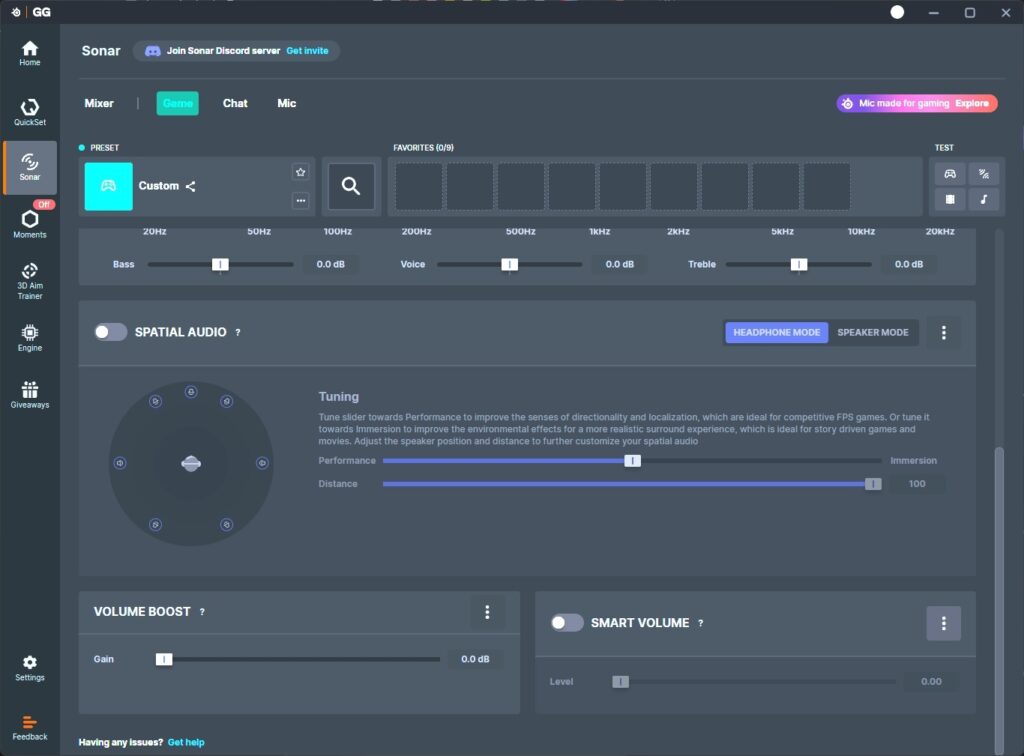Show Spatial Audio help tooltip
Image resolution: width=1024 pixels, height=756 pixels.
[x=238, y=332]
